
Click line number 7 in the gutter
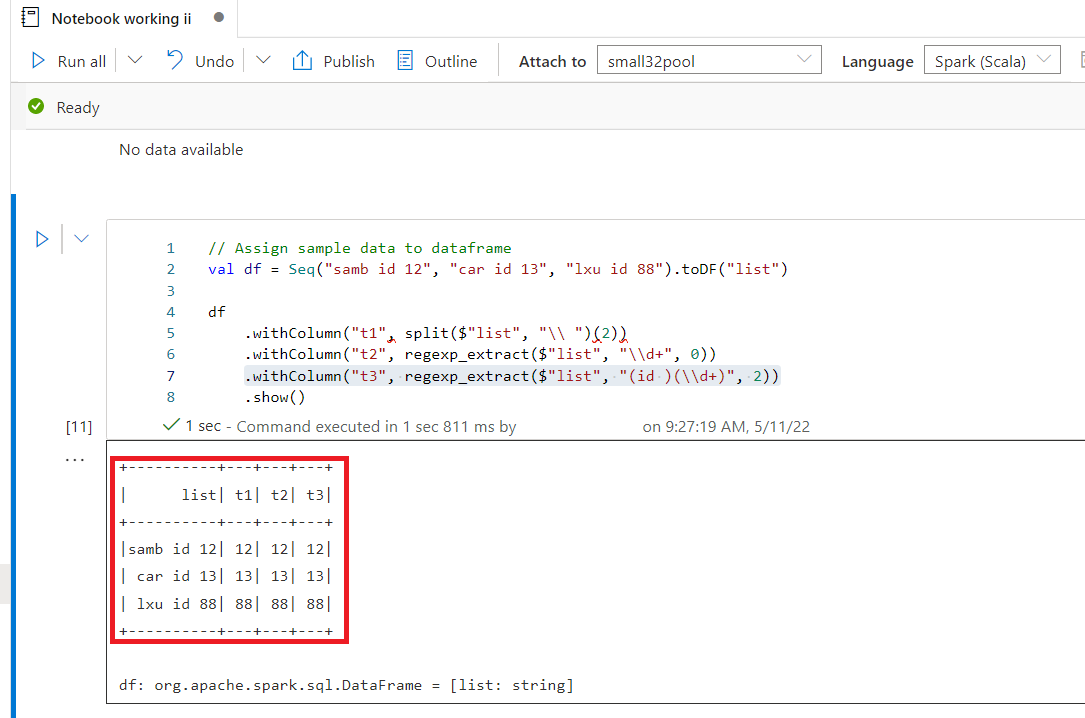pos(171,376)
